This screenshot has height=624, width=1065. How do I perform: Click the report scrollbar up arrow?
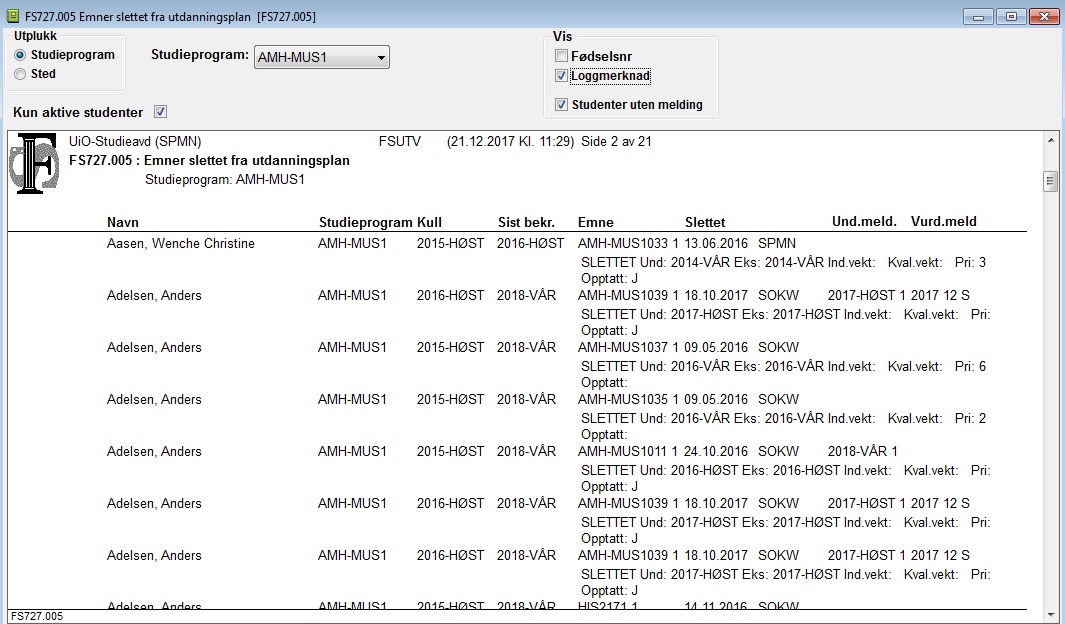point(1051,141)
